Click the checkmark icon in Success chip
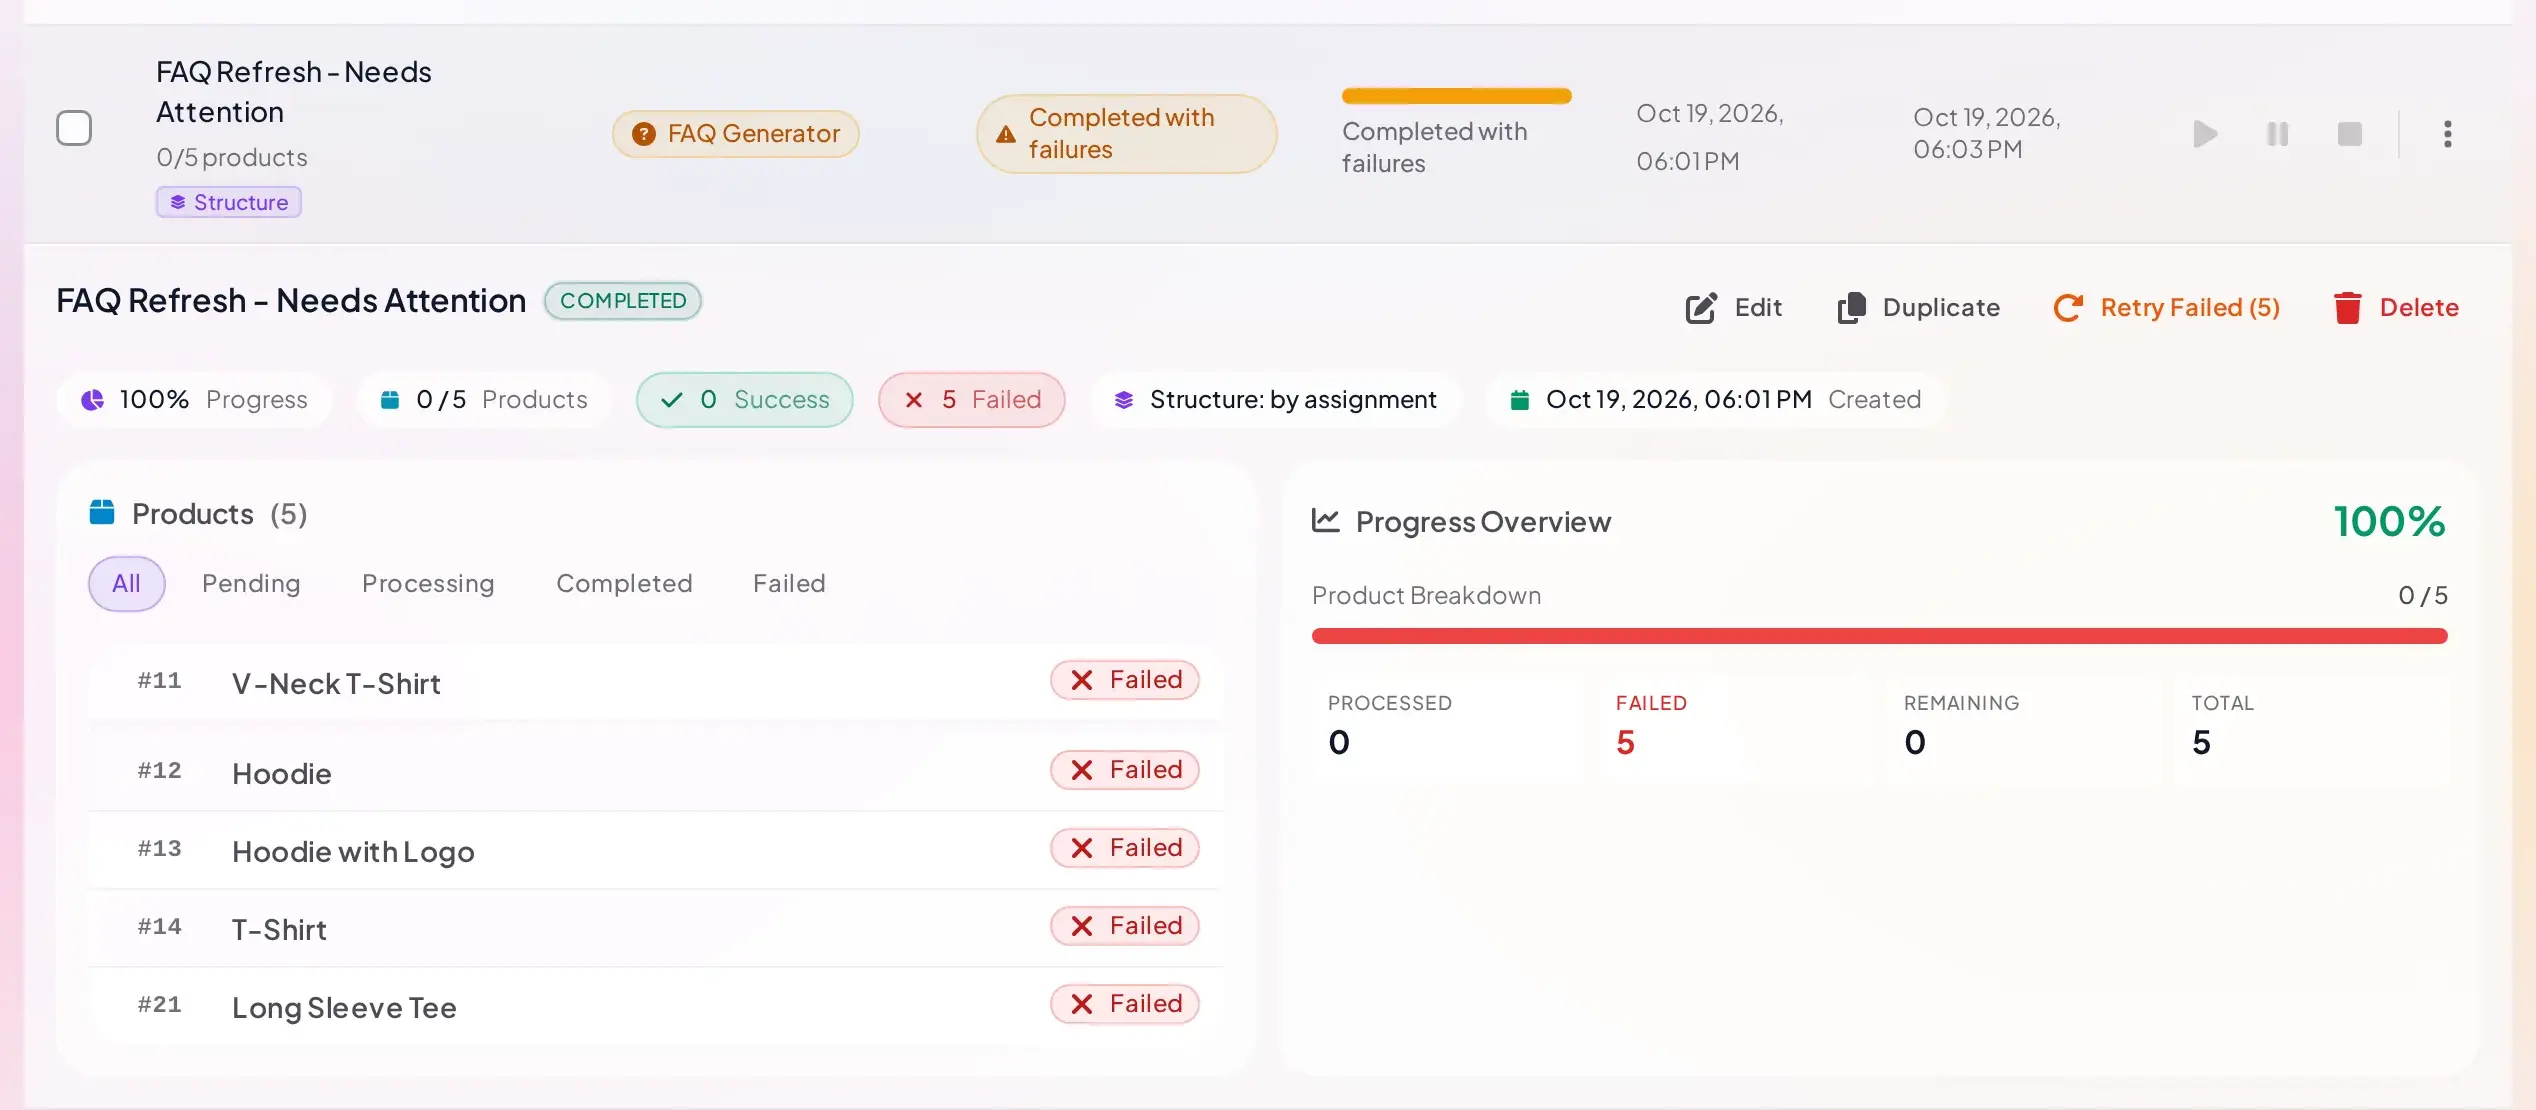This screenshot has height=1110, width=2536. pyautogui.click(x=672, y=400)
